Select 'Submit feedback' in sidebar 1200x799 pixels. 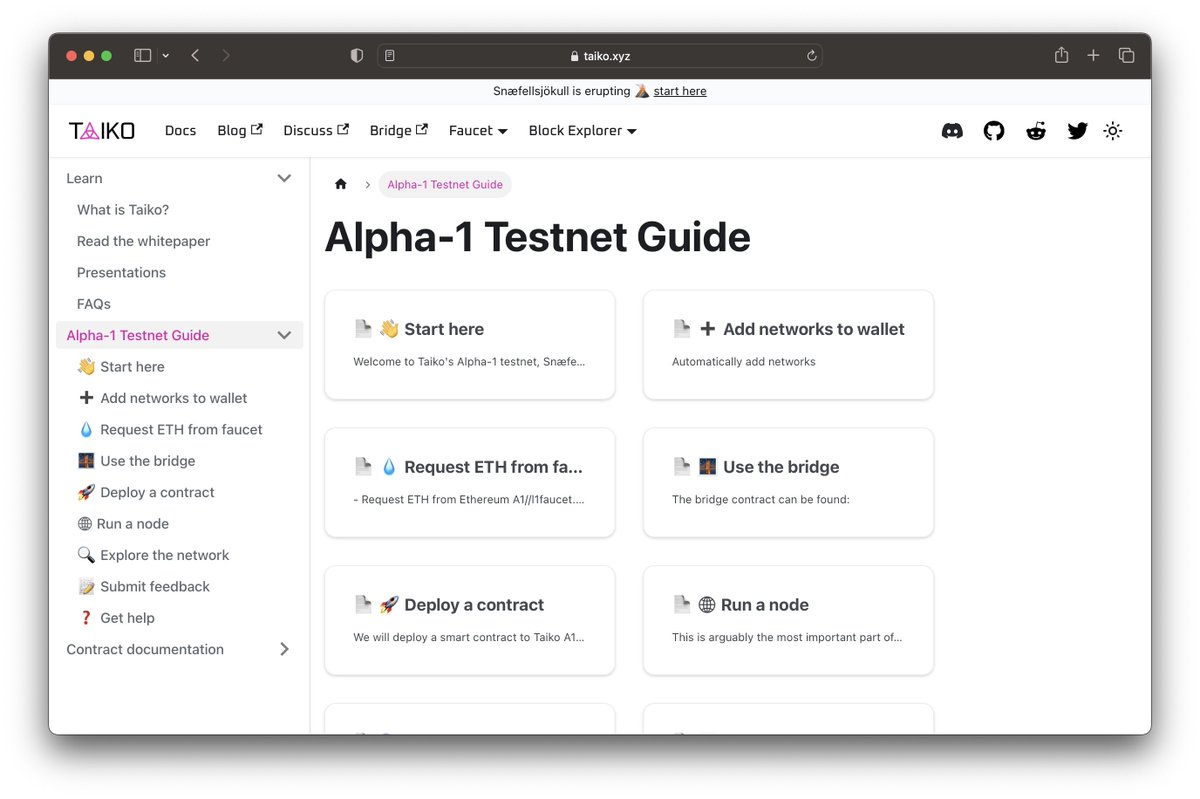pyautogui.click(x=144, y=587)
